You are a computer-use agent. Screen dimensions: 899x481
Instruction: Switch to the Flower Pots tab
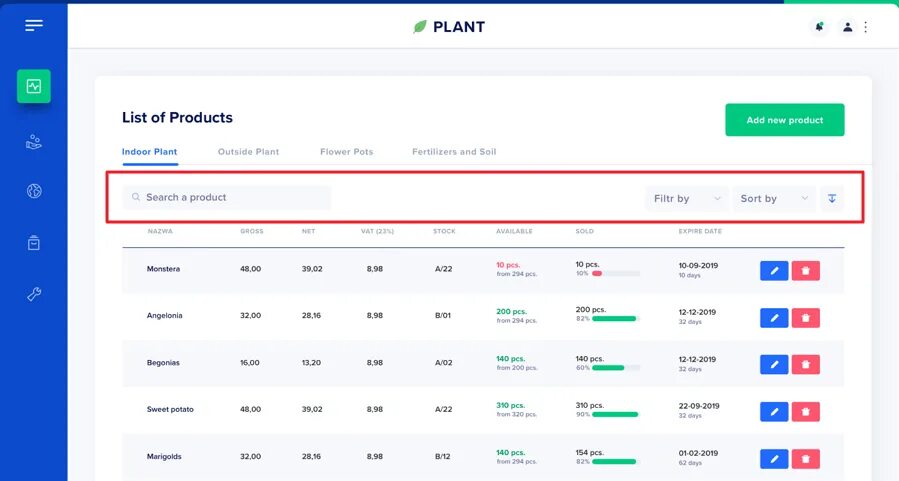tap(346, 152)
